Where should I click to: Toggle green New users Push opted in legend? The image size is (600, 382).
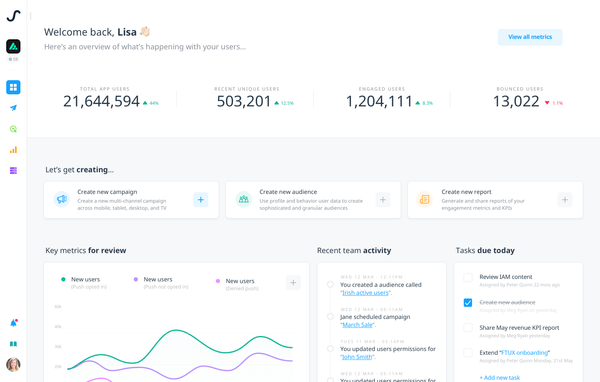click(x=84, y=282)
